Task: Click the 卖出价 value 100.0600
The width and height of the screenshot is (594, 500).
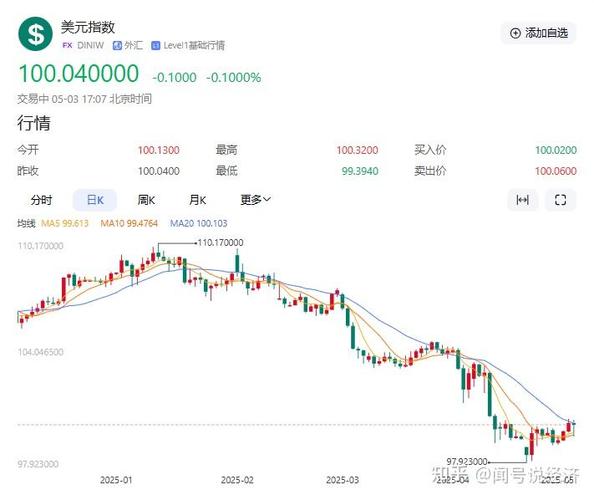Action: (x=556, y=171)
